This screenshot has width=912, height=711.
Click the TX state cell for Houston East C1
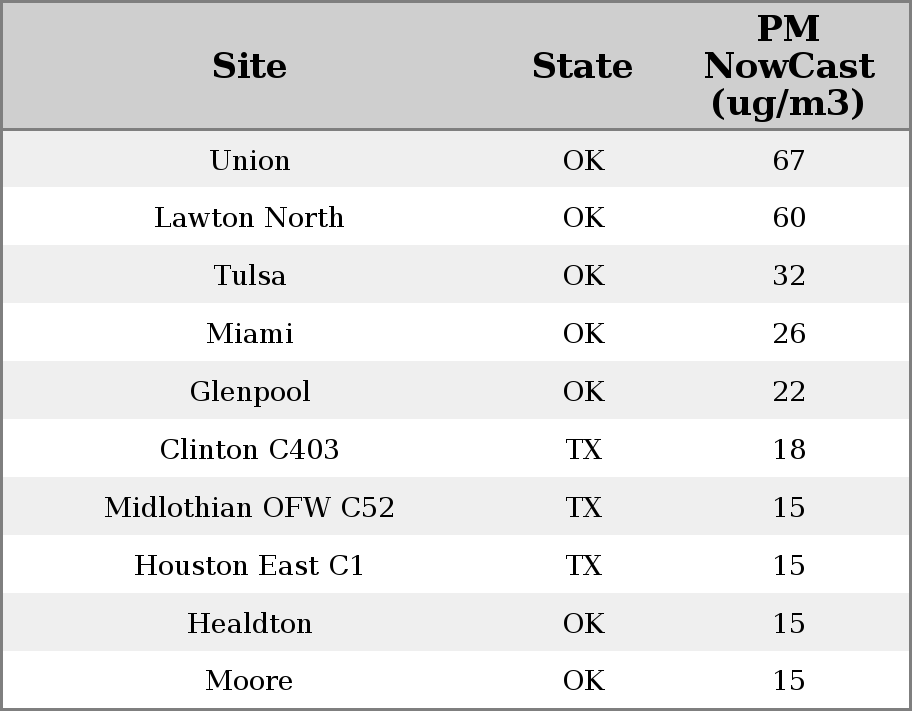coord(584,566)
